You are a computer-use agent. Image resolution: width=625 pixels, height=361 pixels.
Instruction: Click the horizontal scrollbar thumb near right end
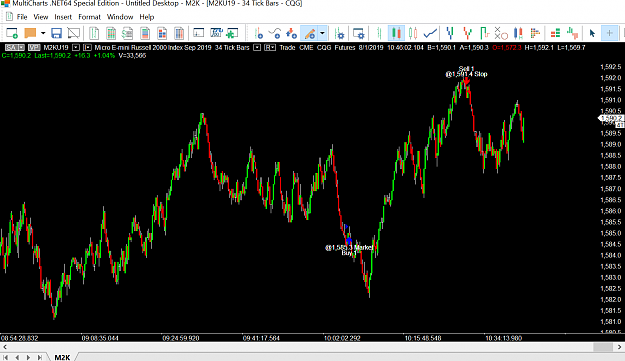pyautogui.click(x=603, y=347)
